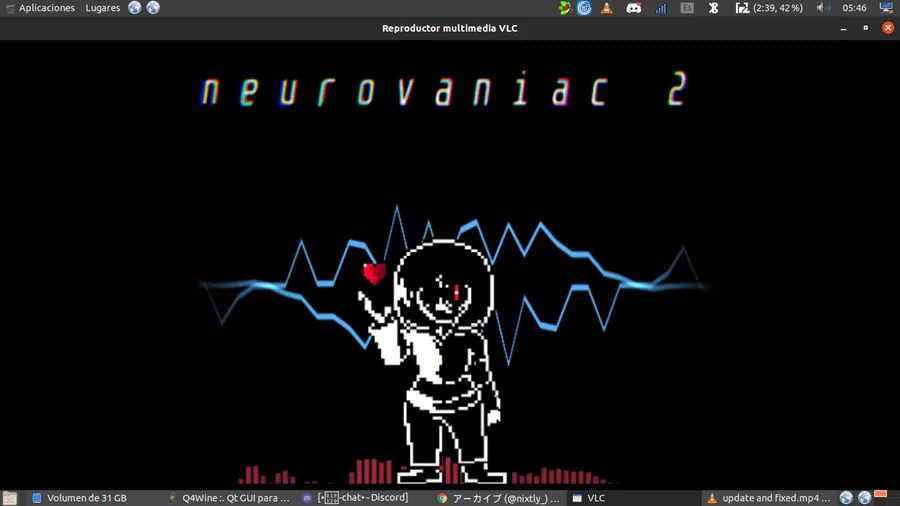Click the first globe launcher beside Lugares
This screenshot has height=506, width=900.
point(134,7)
